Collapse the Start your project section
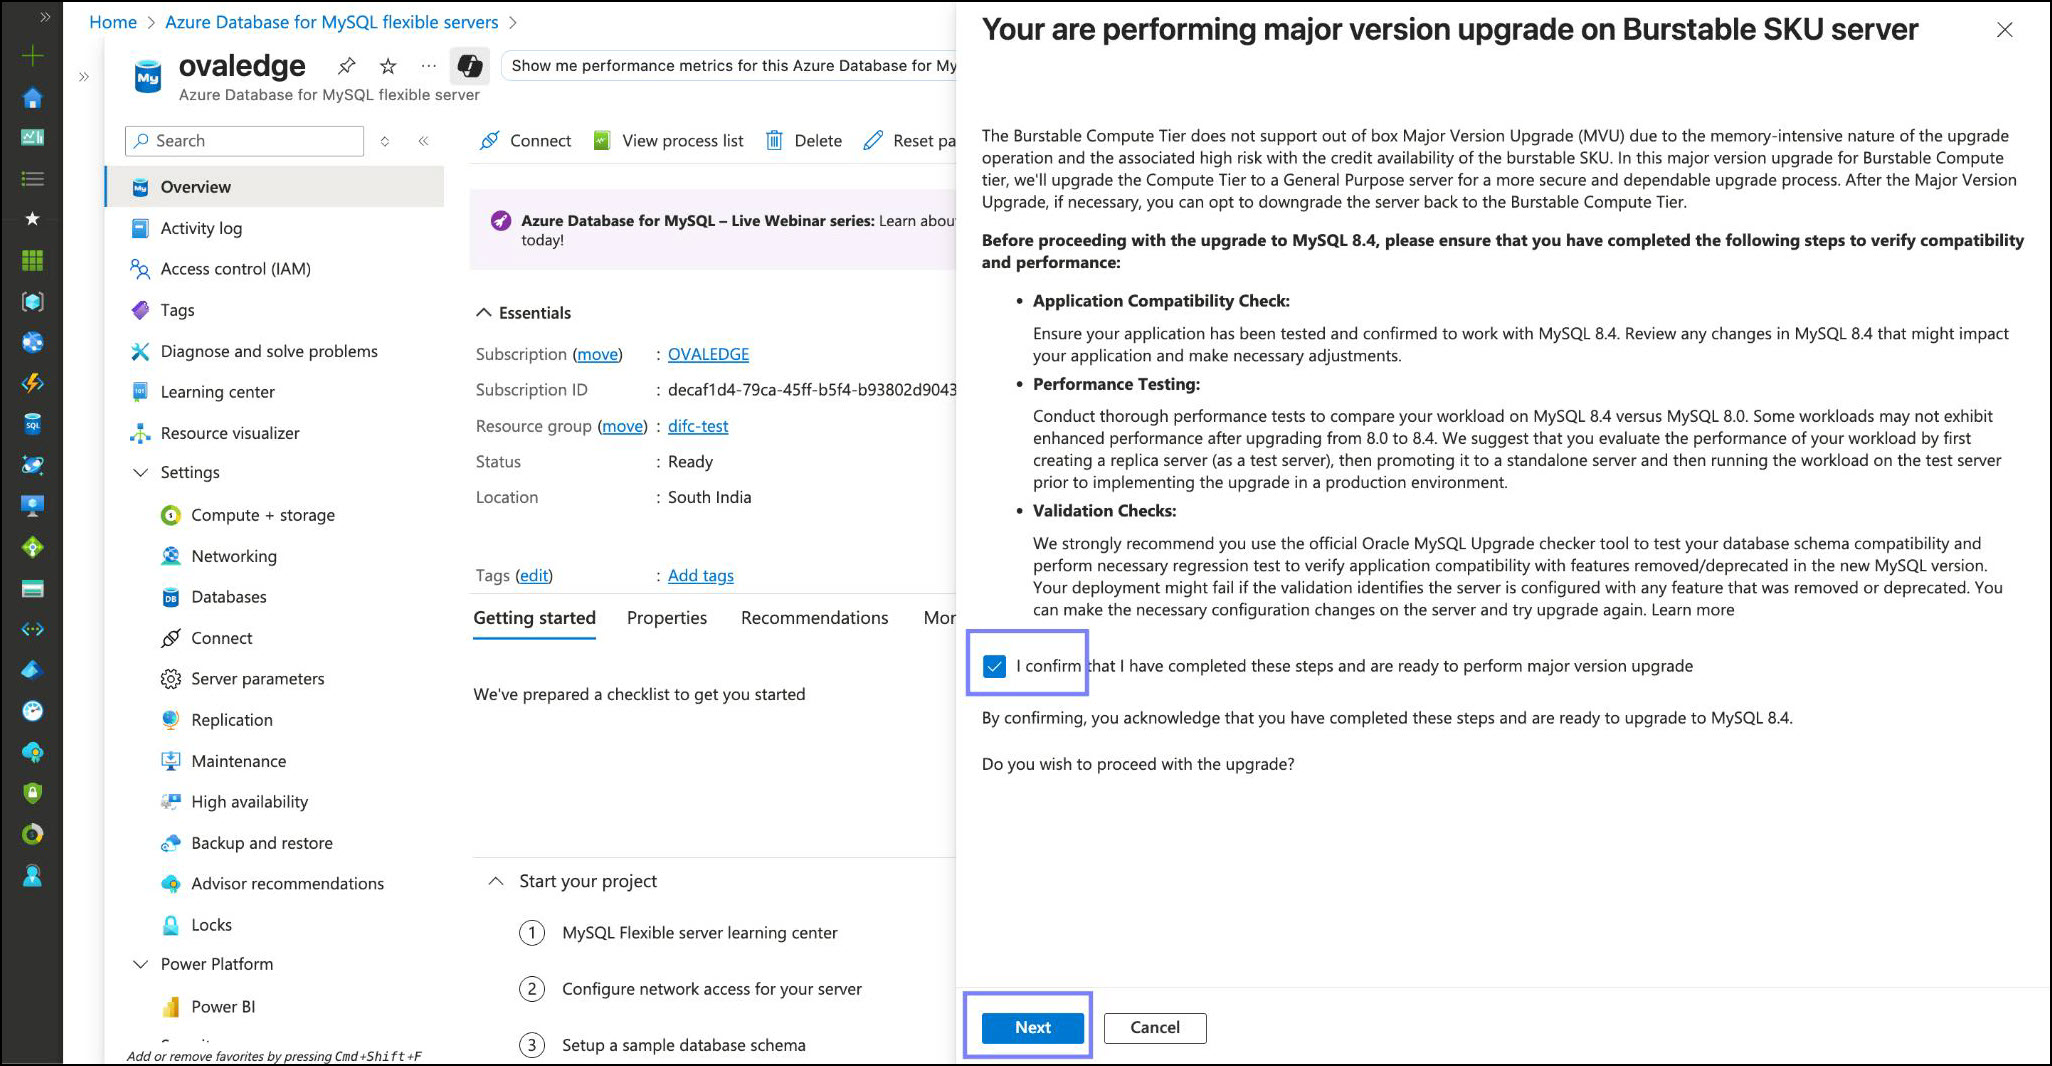 click(495, 881)
